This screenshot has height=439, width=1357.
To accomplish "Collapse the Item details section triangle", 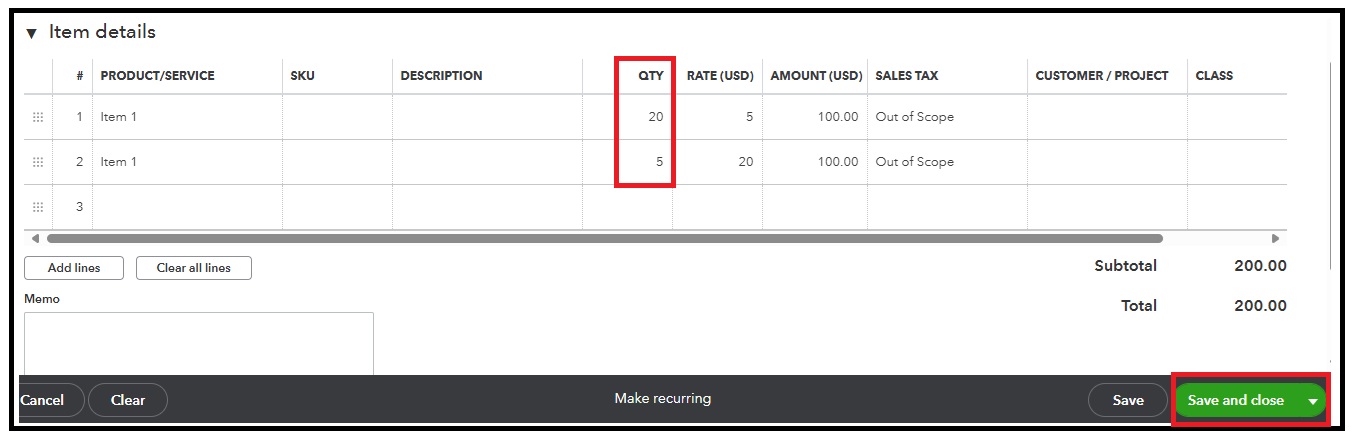I will (x=31, y=33).
